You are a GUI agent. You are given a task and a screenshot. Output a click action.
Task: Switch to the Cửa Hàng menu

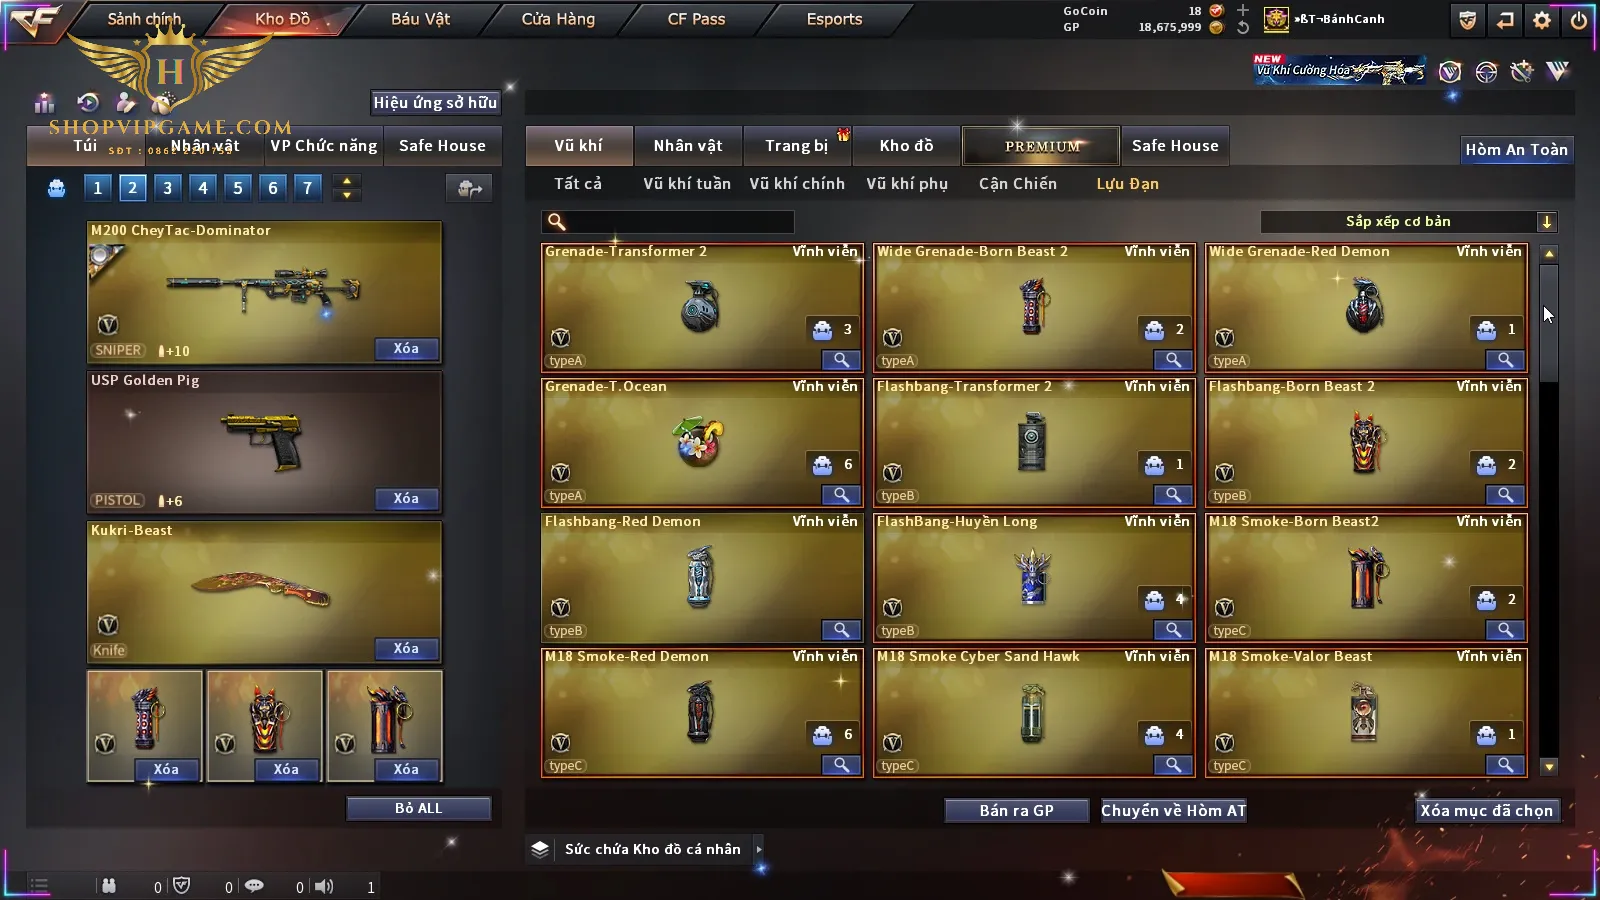click(558, 19)
